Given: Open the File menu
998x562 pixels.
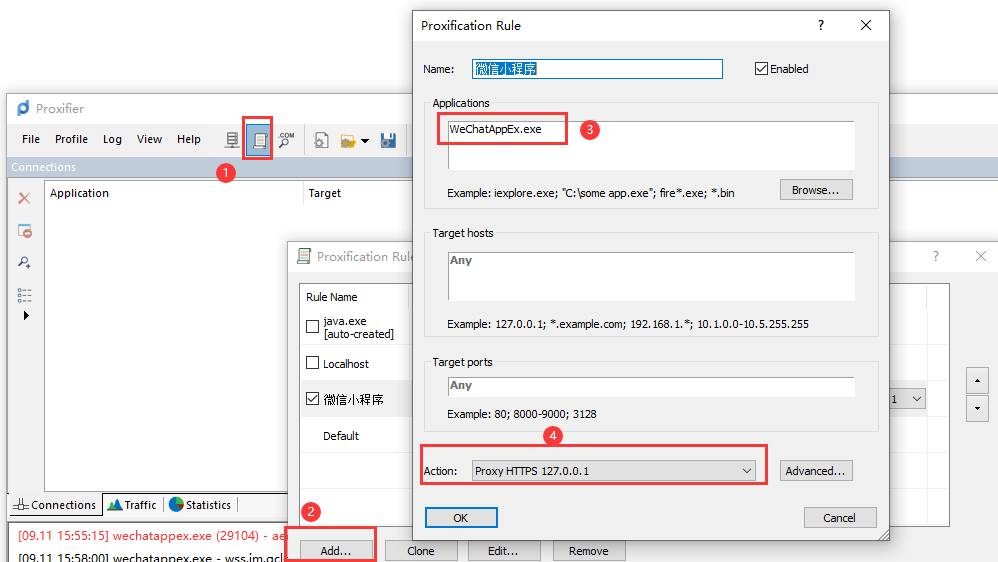Looking at the screenshot, I should click(x=31, y=139).
